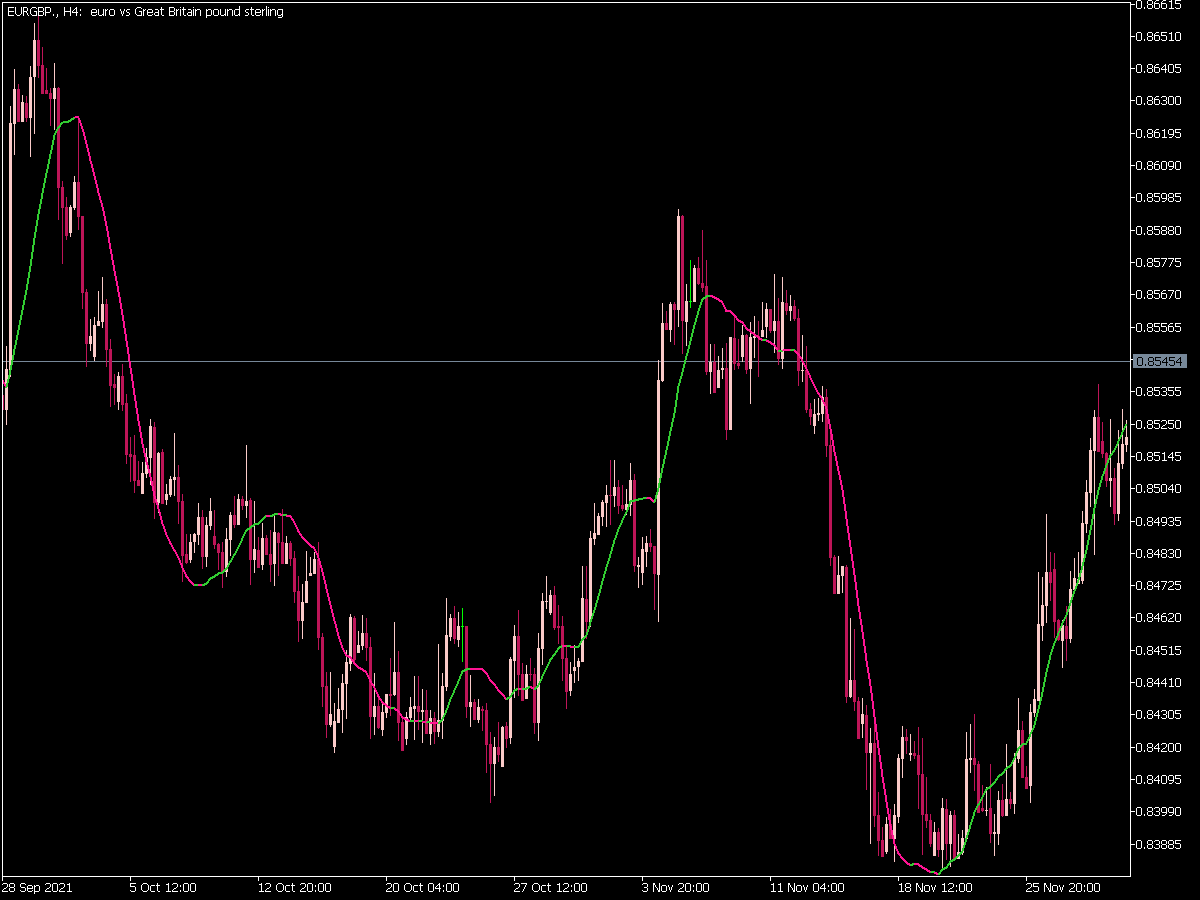Click the 0.85880 price axis label
Viewport: 1200px width, 900px height.
1158,231
